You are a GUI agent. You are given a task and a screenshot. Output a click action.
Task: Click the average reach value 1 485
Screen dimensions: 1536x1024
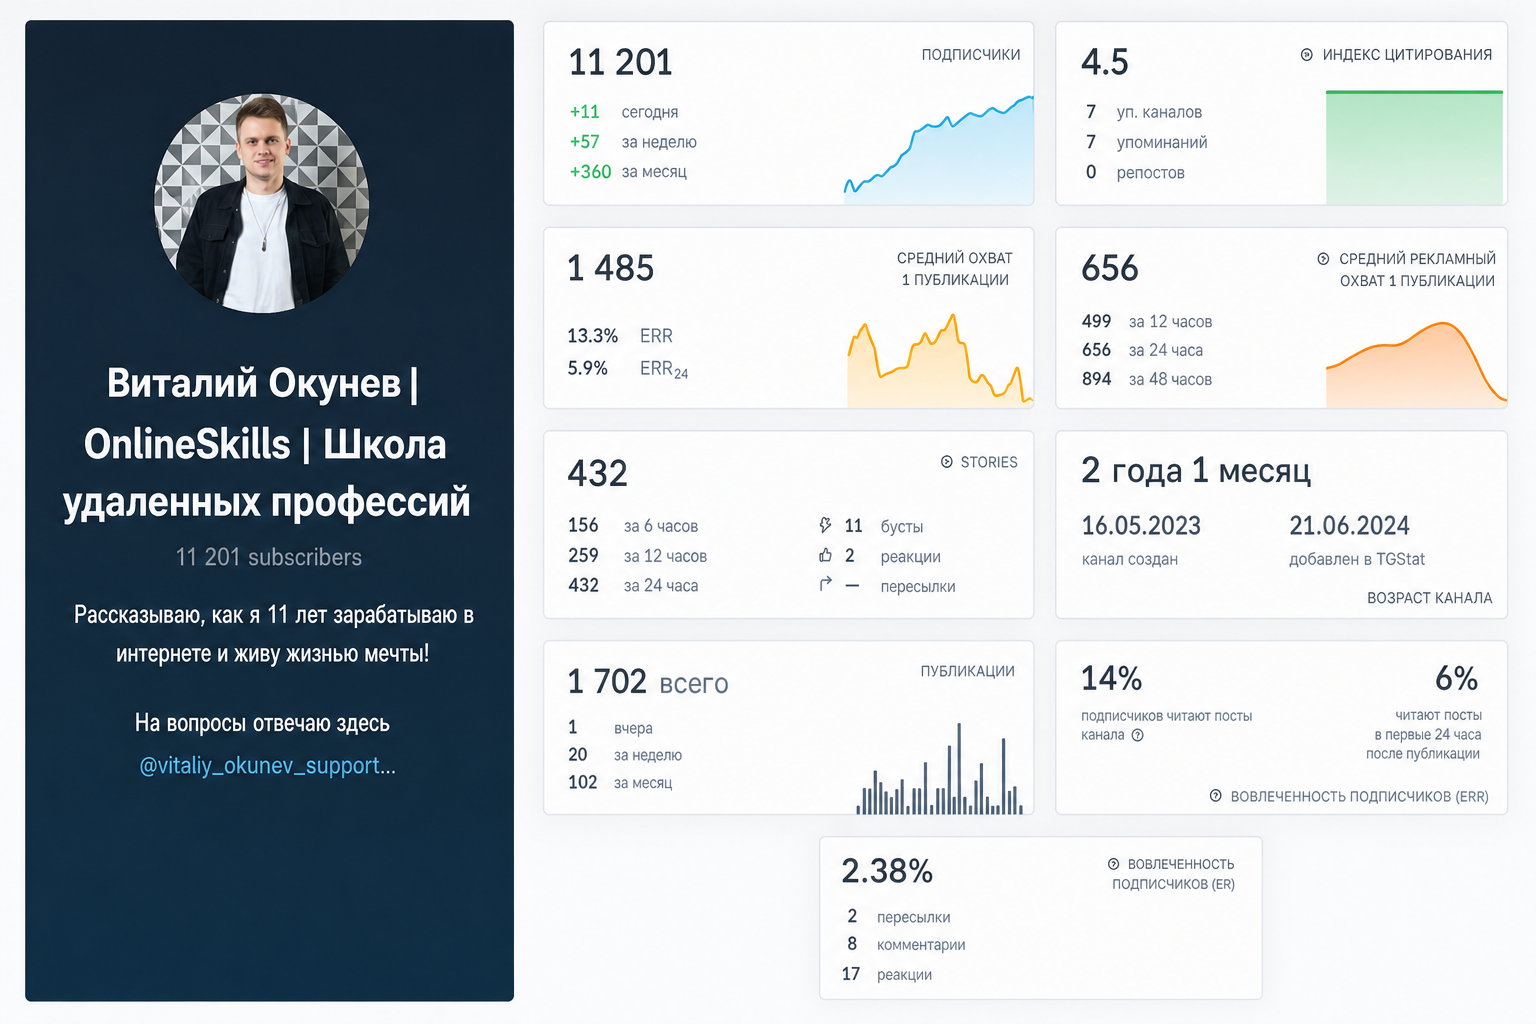click(610, 268)
